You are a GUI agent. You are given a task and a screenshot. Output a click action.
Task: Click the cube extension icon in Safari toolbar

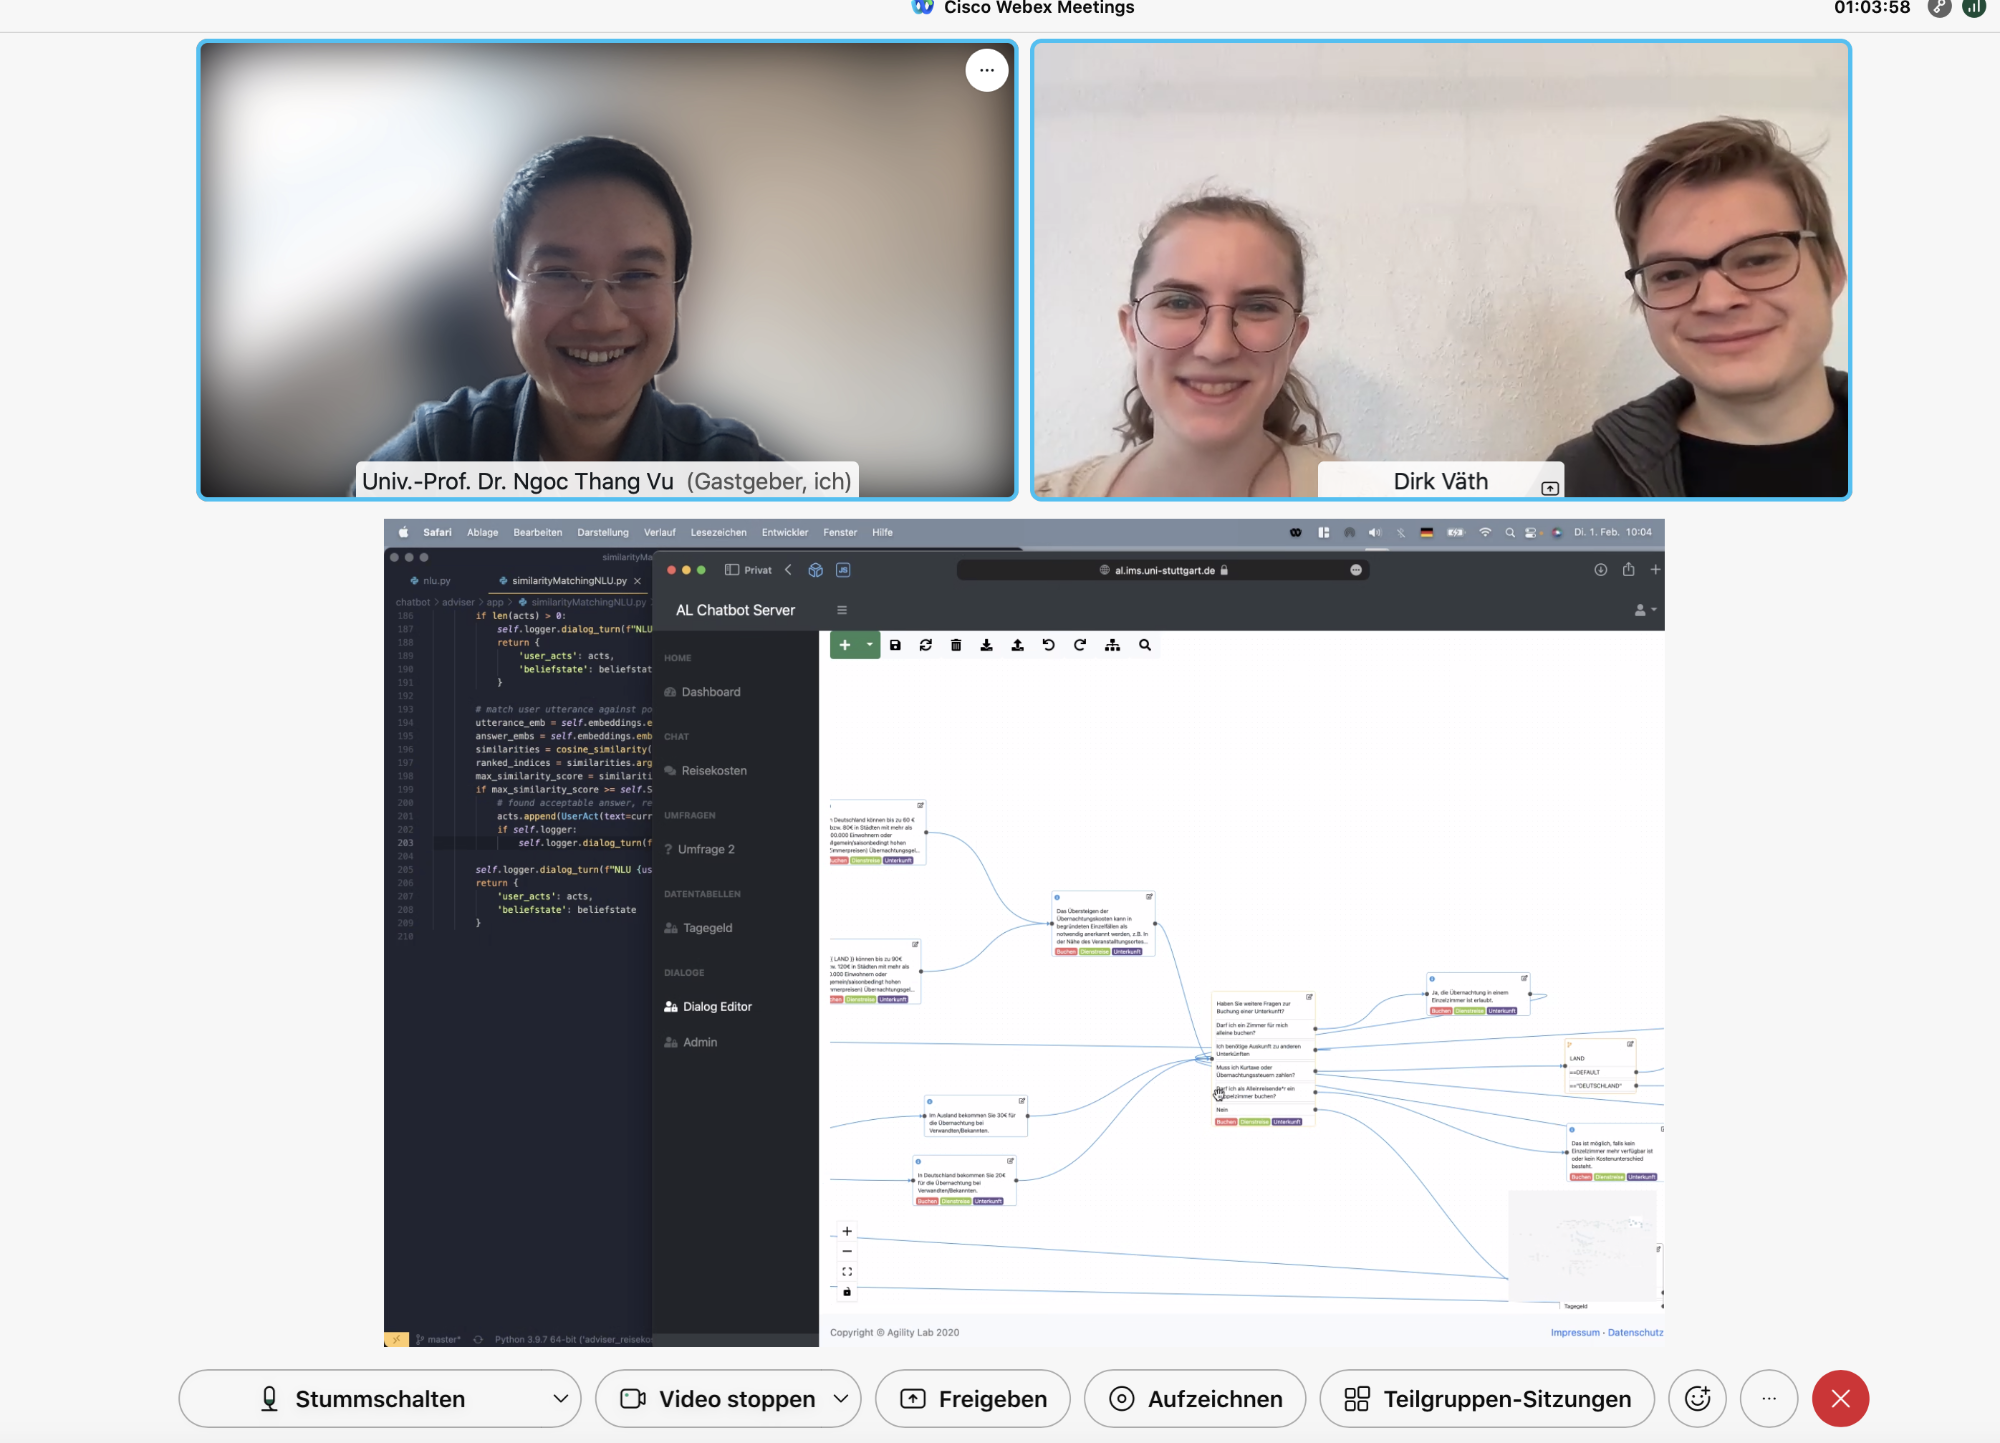[816, 570]
